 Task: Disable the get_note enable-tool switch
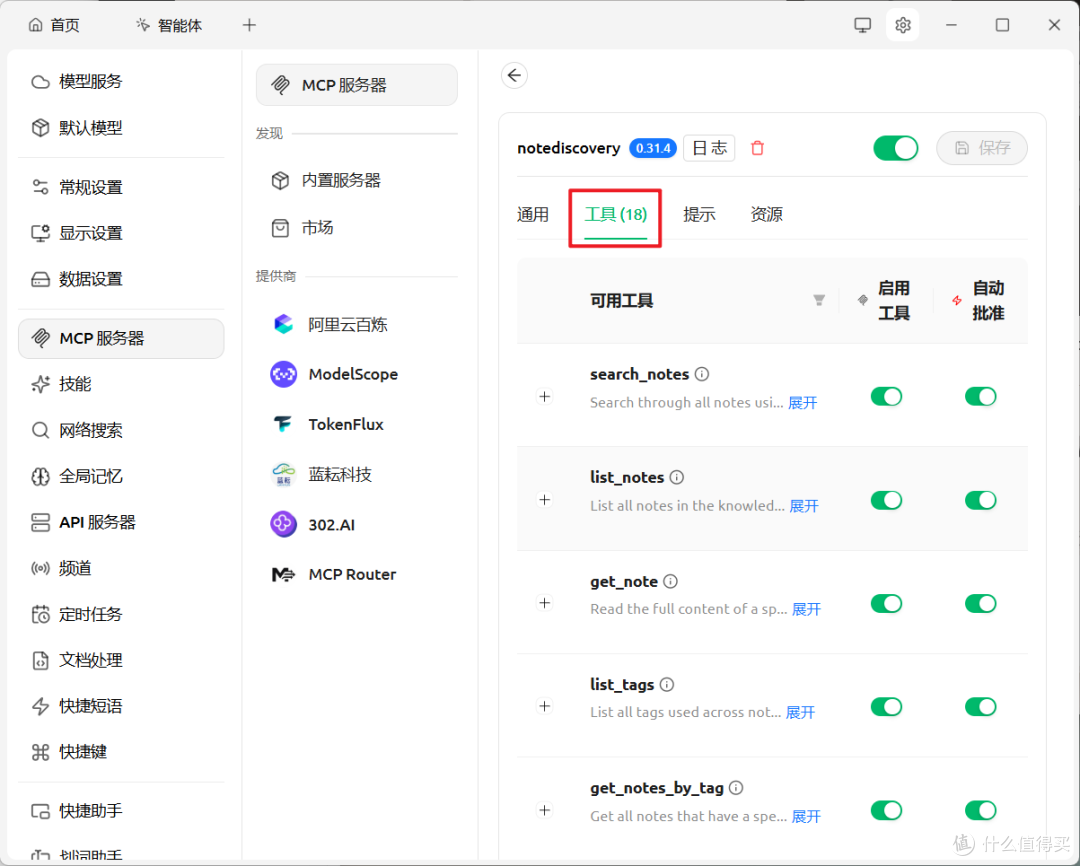[886, 604]
